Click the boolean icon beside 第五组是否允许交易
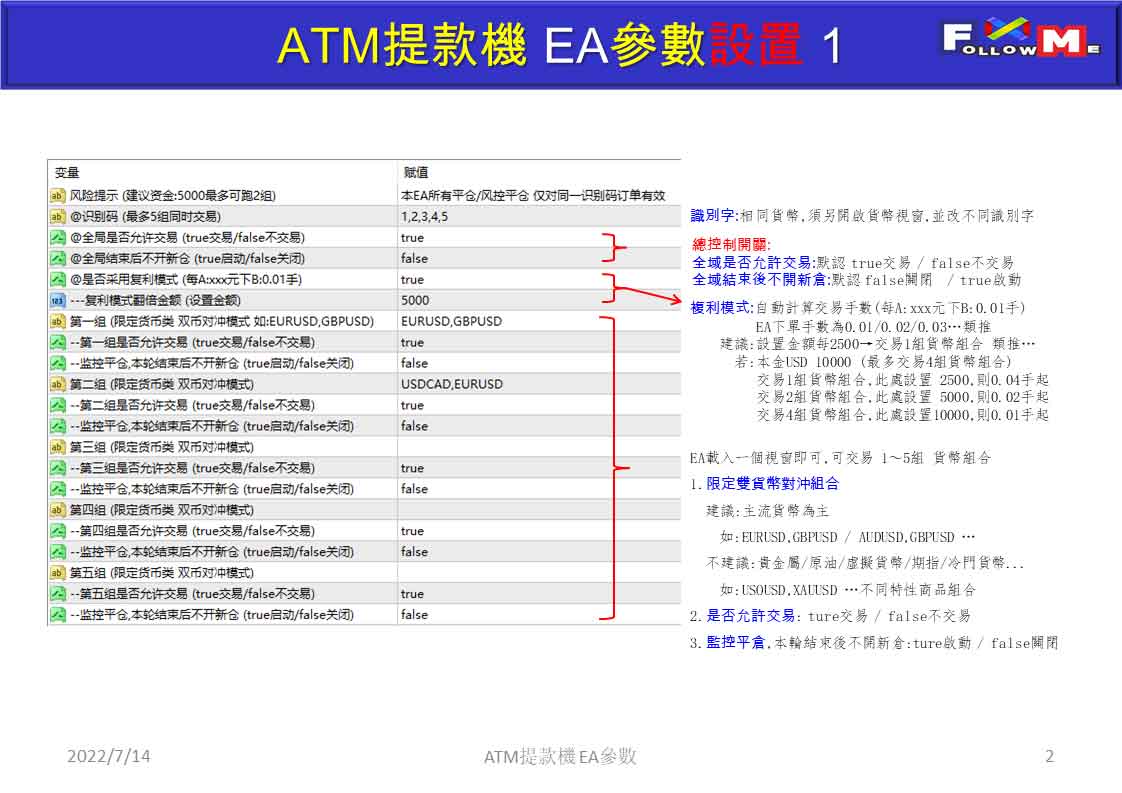The height and width of the screenshot is (793, 1122). coord(57,594)
